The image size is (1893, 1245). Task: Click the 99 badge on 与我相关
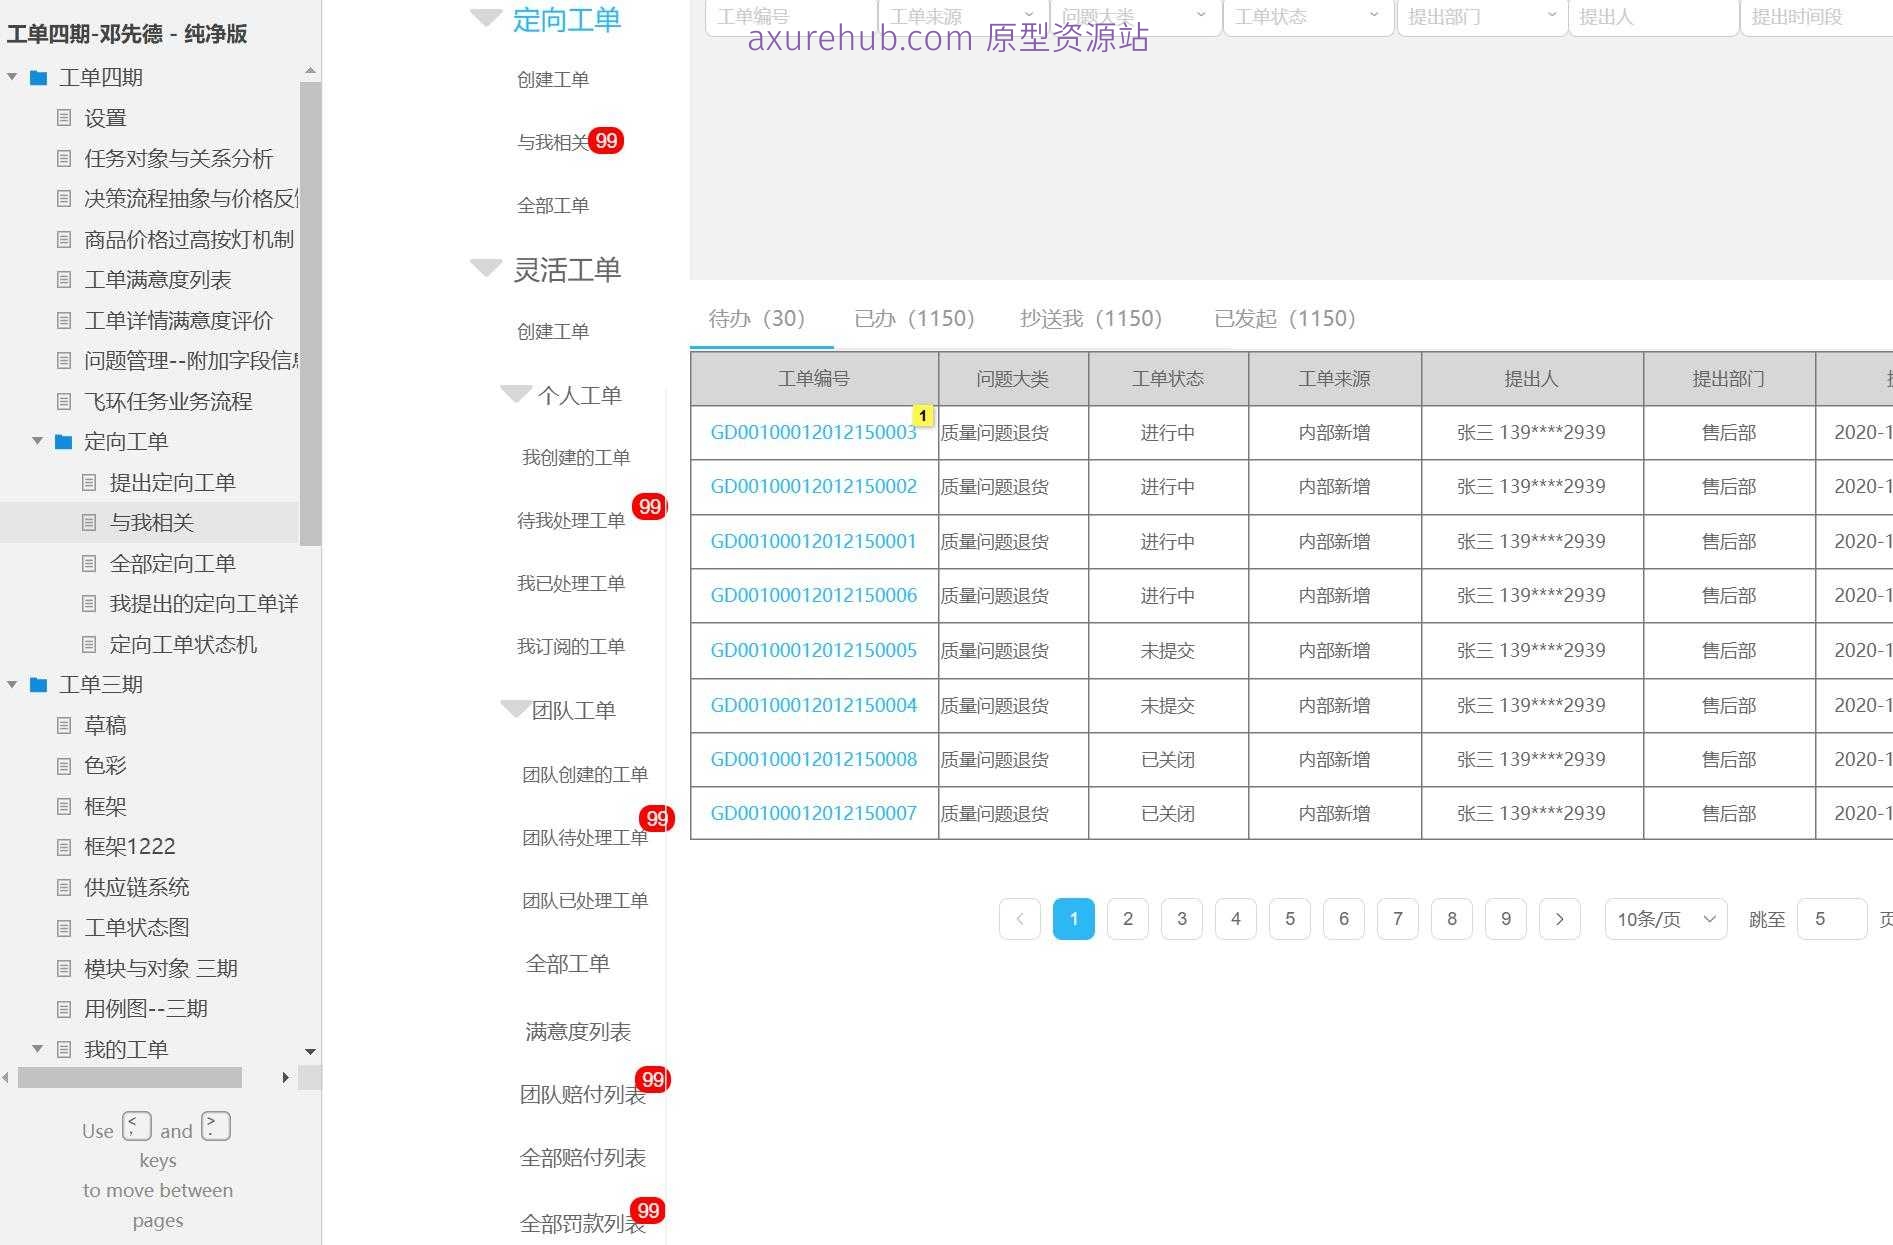607,140
